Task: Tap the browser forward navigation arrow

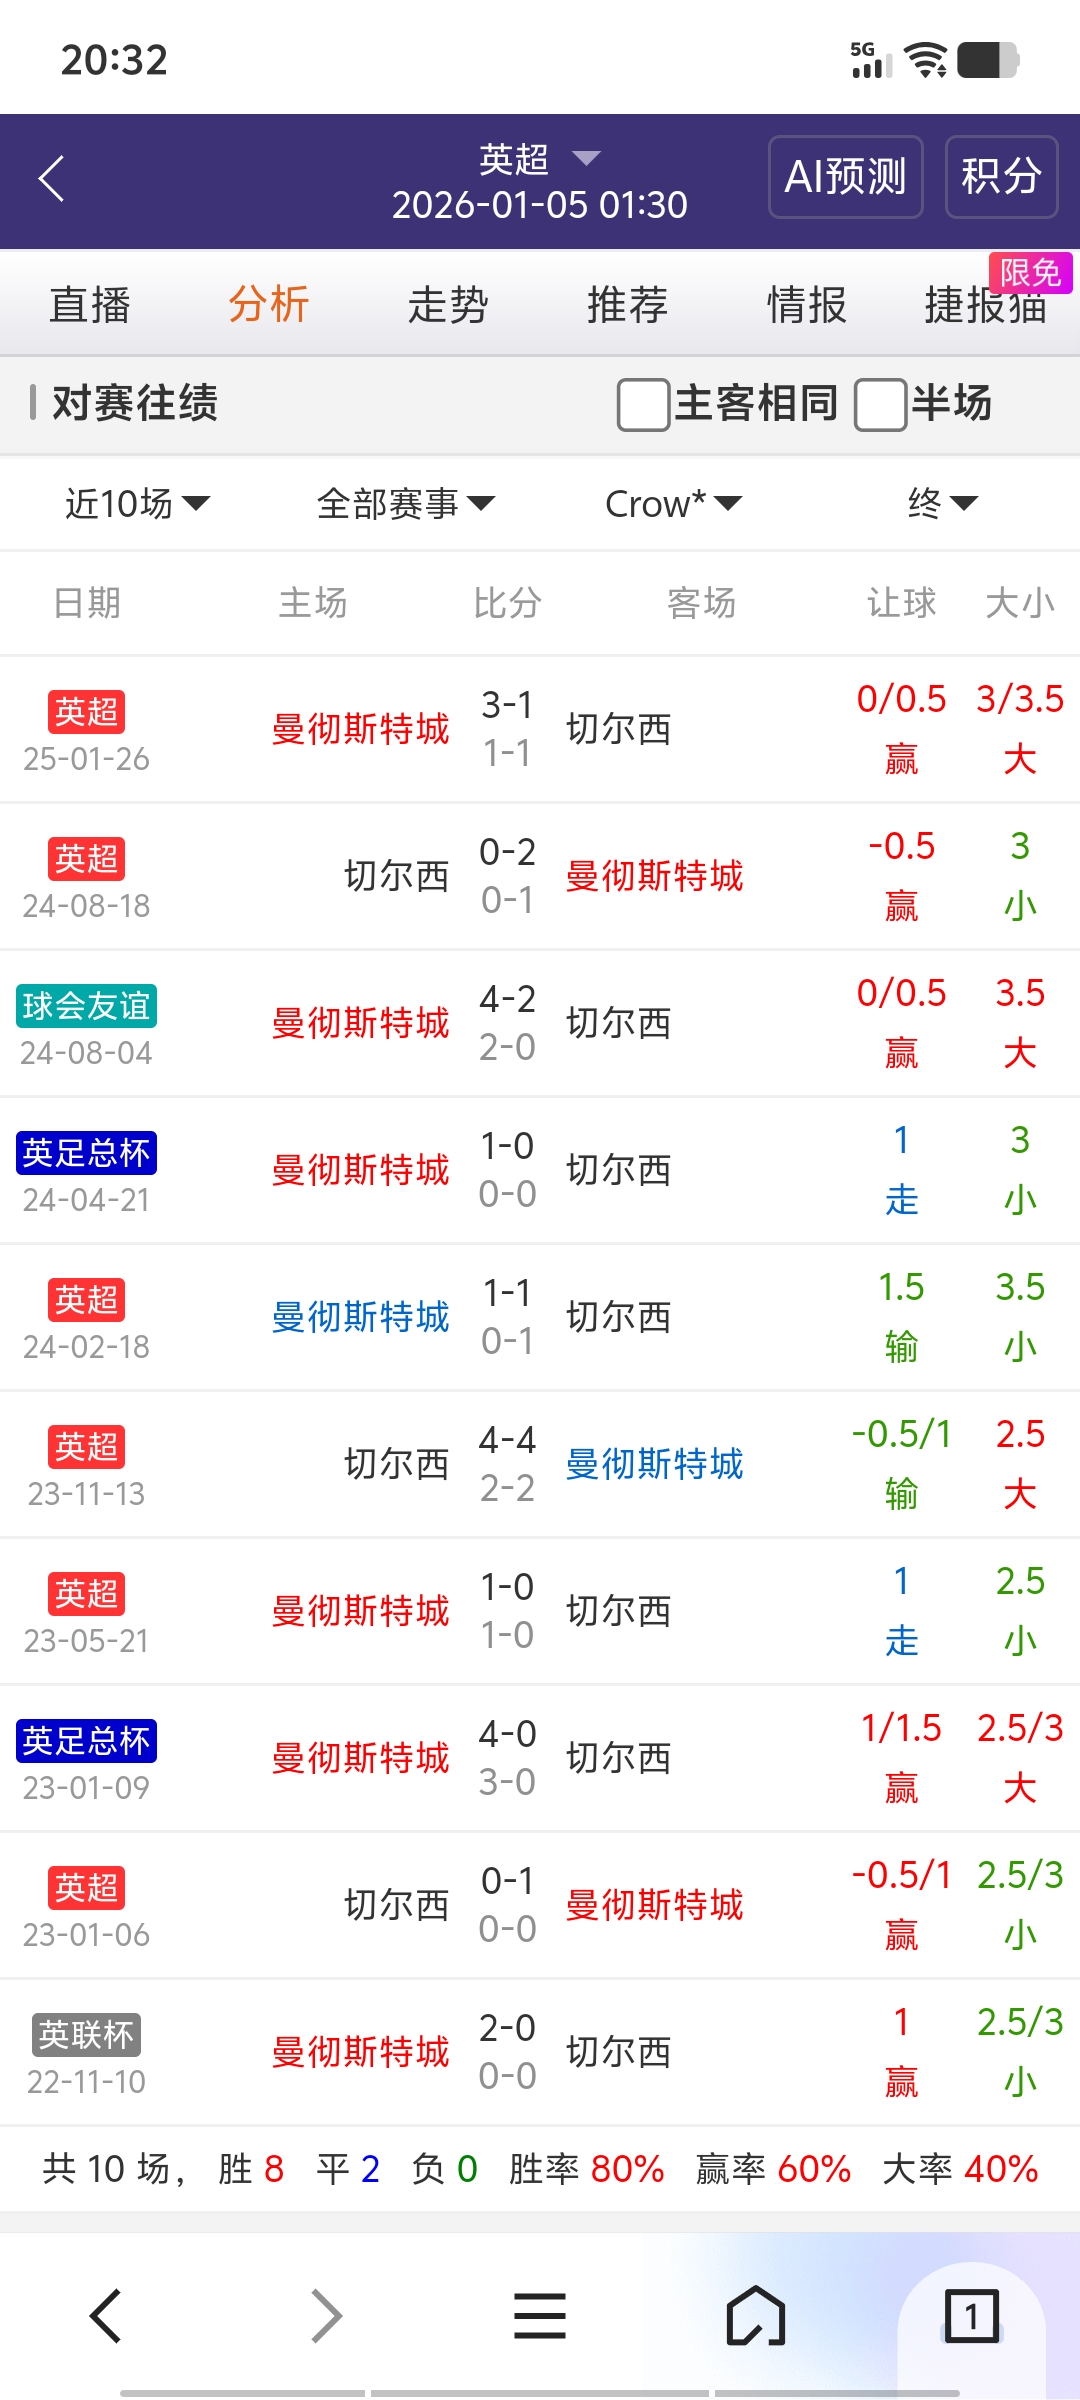Action: pos(325,2316)
